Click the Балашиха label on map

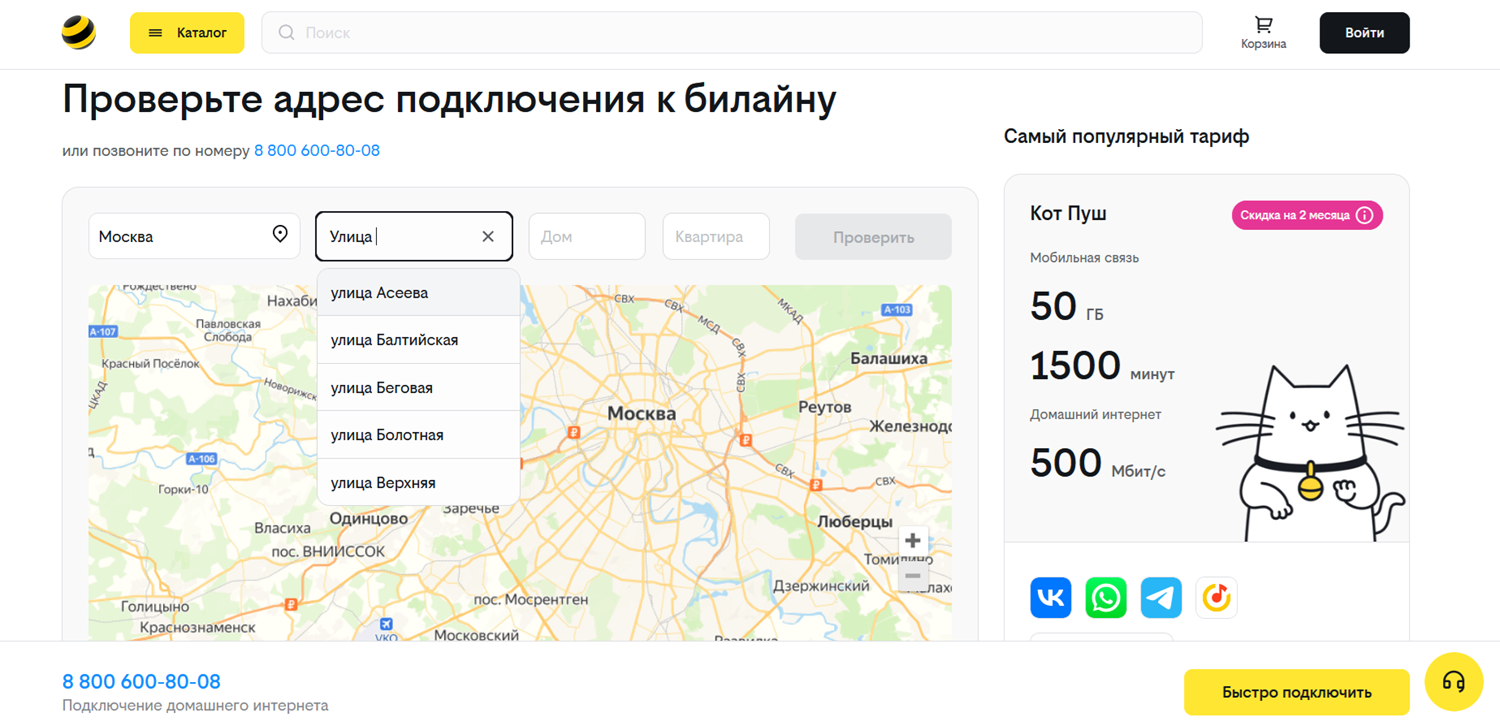coord(889,358)
